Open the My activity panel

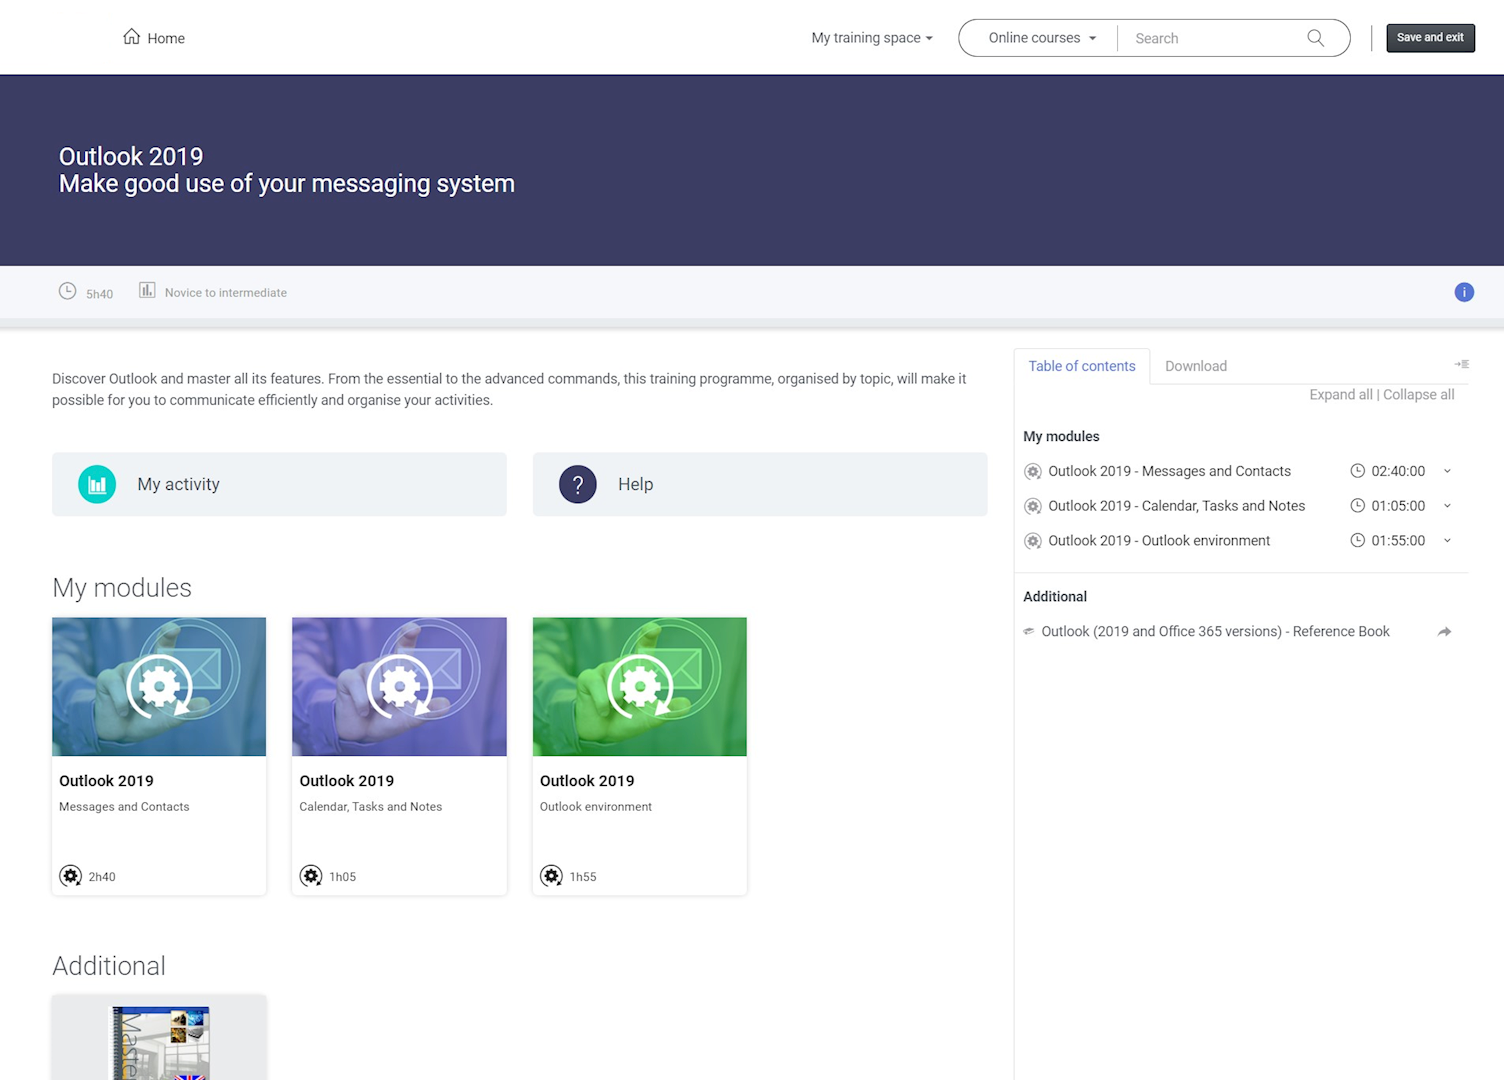(279, 484)
